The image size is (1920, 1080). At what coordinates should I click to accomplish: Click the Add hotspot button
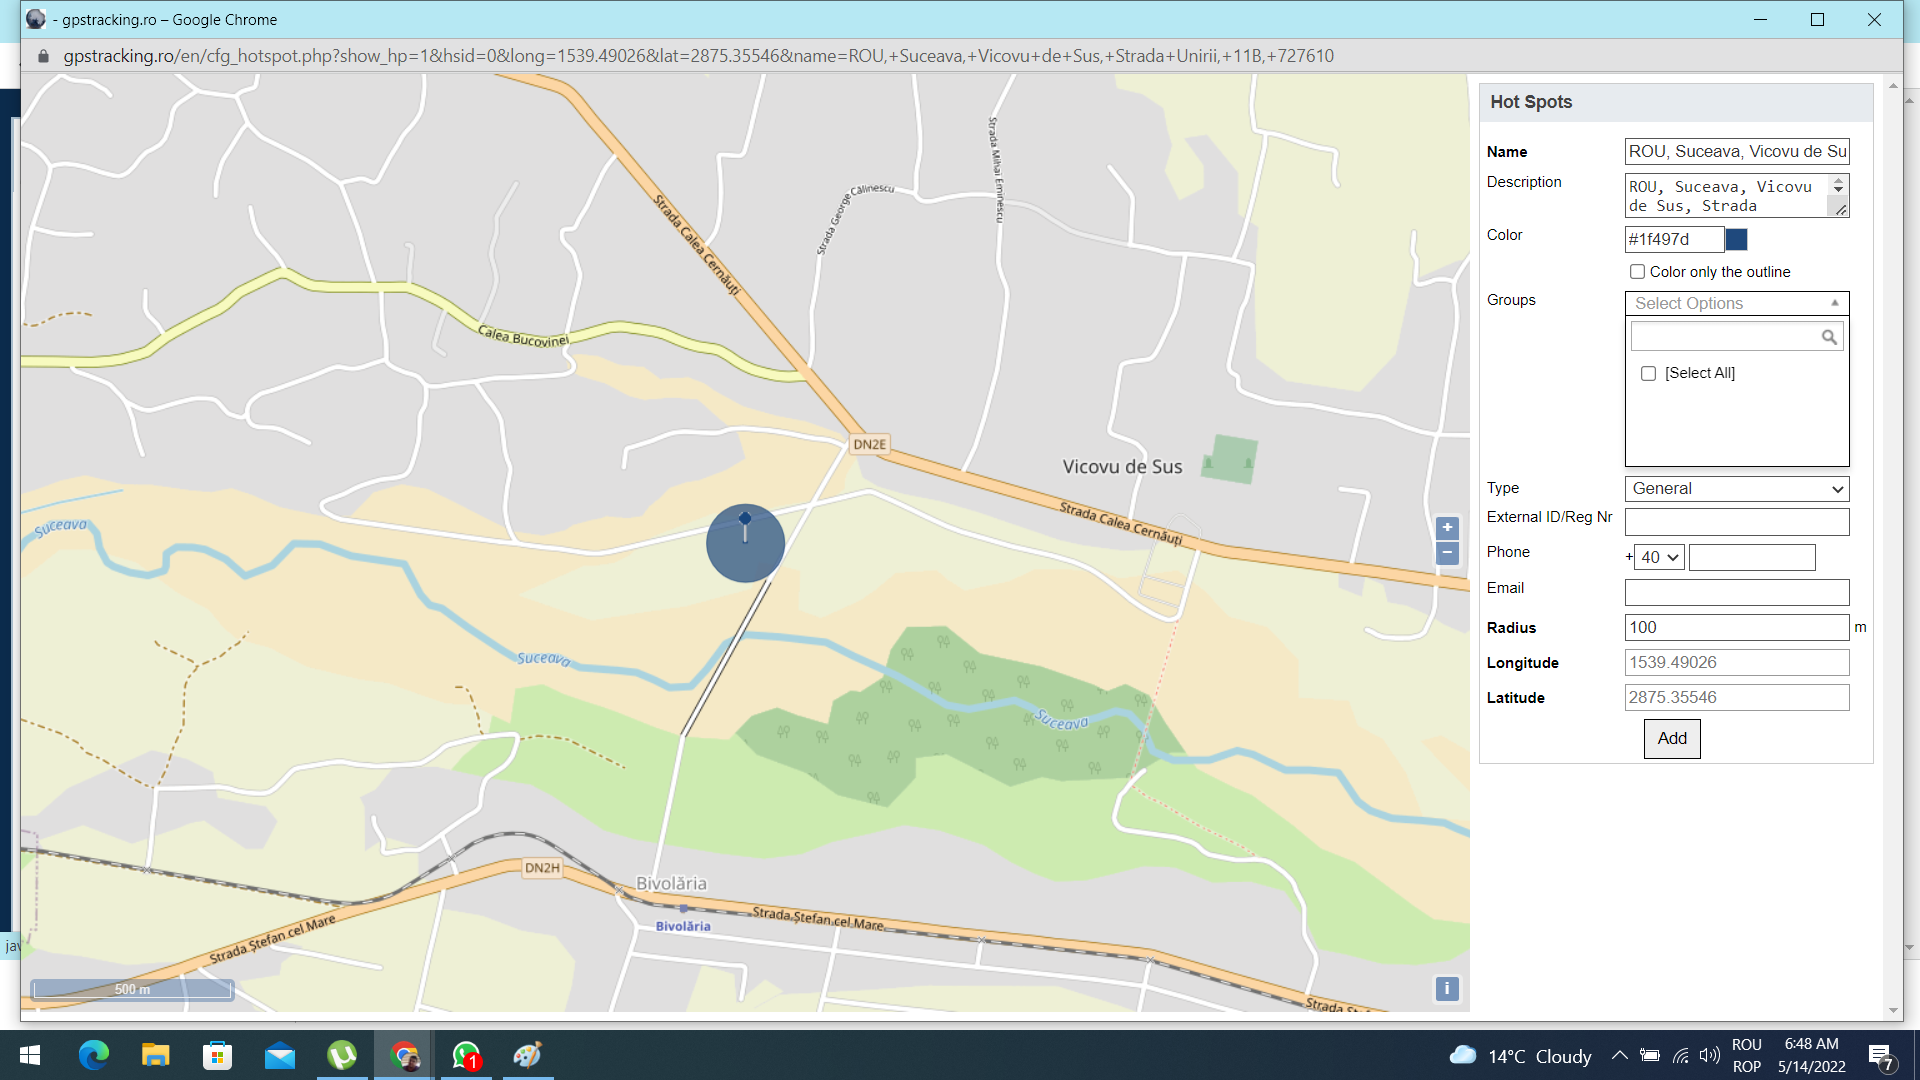pos(1671,739)
